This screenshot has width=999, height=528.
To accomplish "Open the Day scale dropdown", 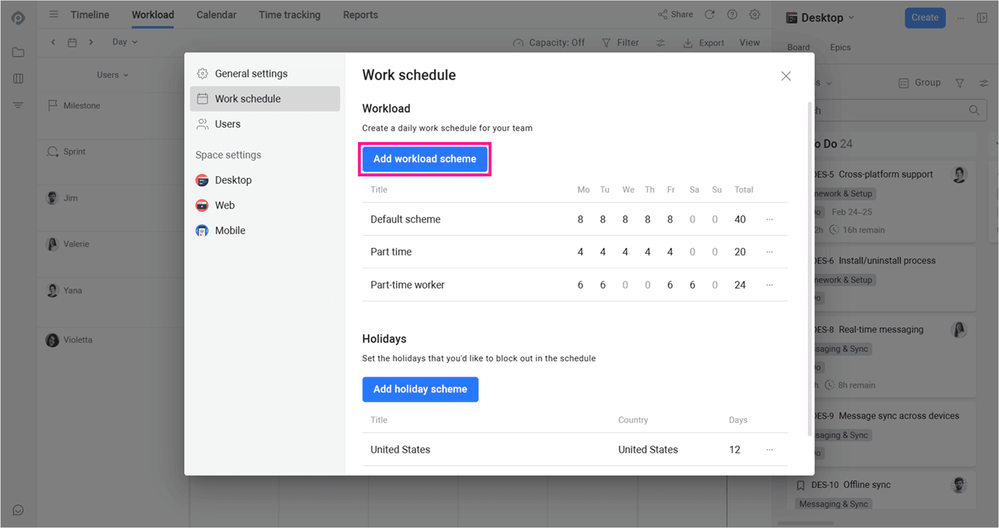I will pos(124,42).
